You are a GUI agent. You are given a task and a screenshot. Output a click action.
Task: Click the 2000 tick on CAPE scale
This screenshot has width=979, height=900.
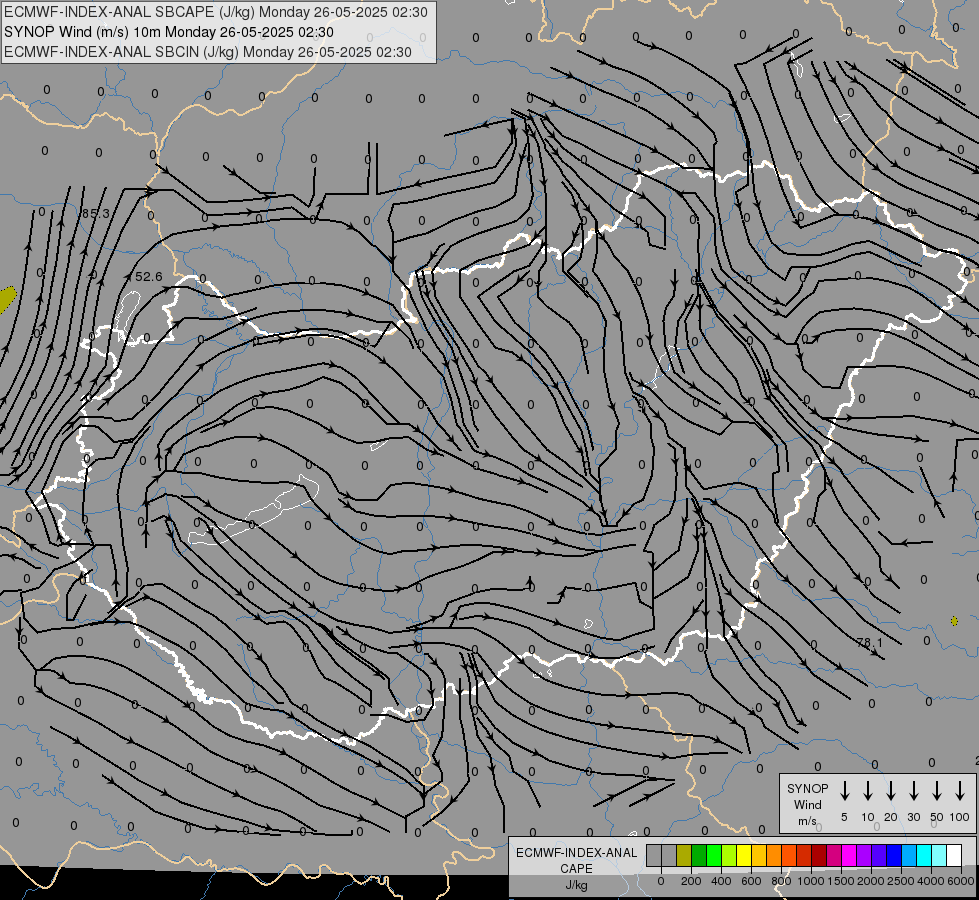coord(871,881)
